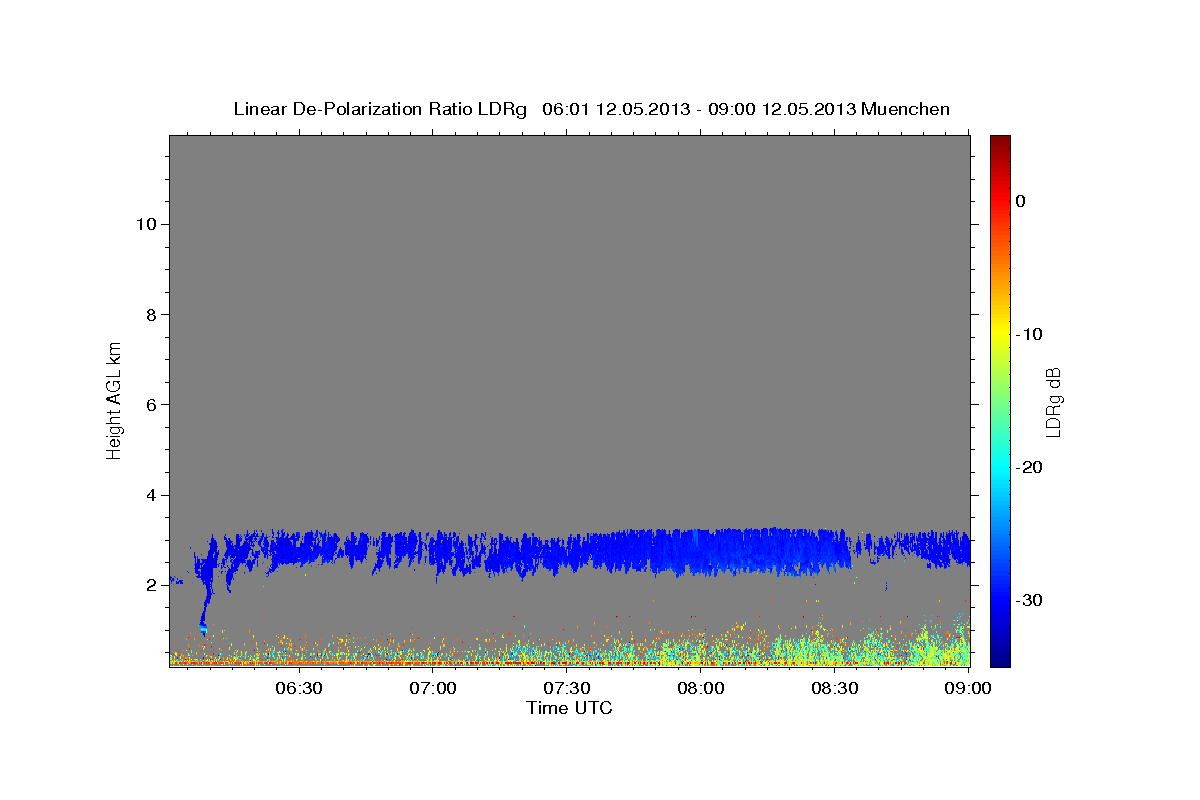This screenshot has width=1200, height=800.
Task: Click the height tick label 6
Action: tap(149, 404)
